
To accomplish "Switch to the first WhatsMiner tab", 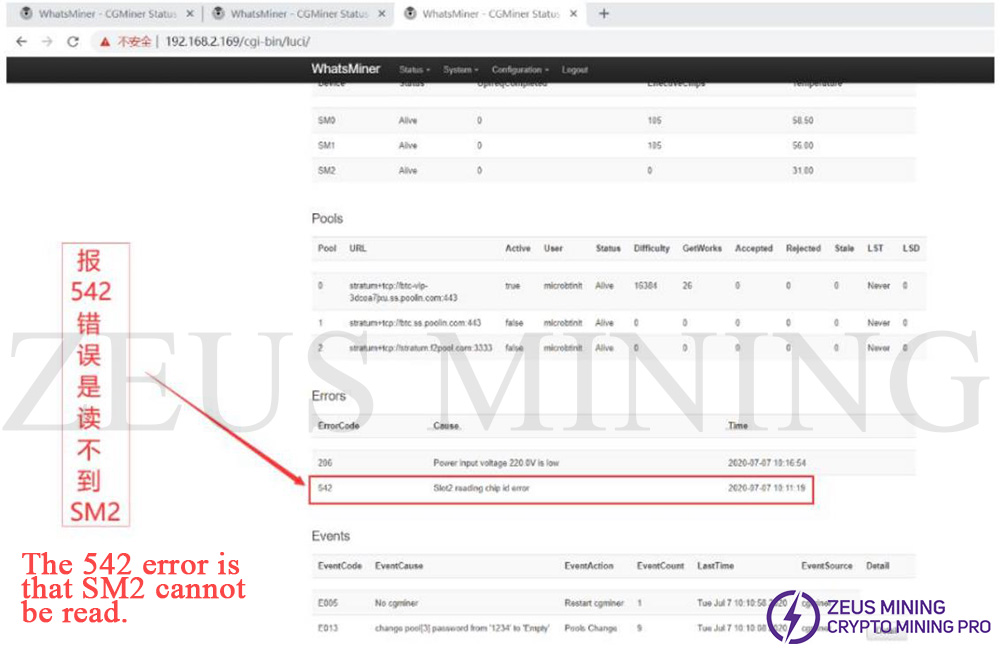I will pos(98,14).
